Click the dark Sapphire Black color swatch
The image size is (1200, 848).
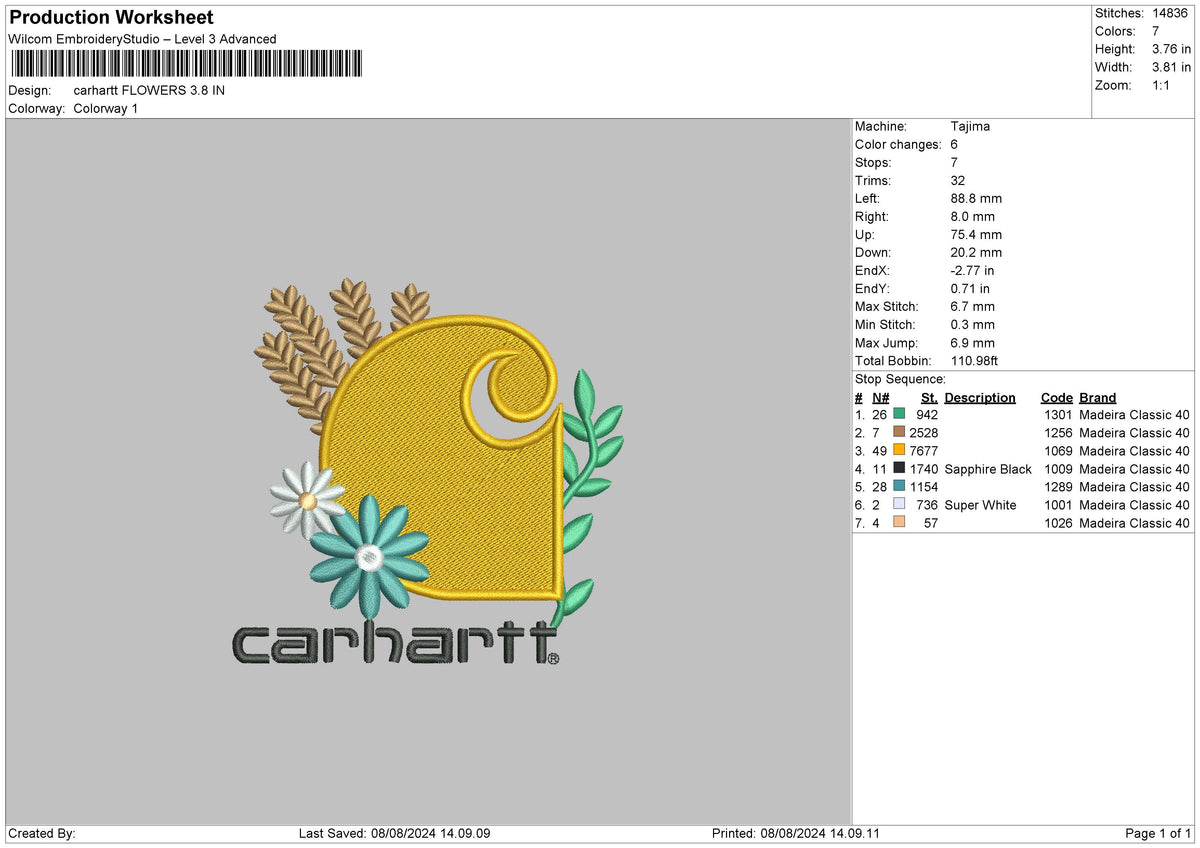[x=899, y=468]
